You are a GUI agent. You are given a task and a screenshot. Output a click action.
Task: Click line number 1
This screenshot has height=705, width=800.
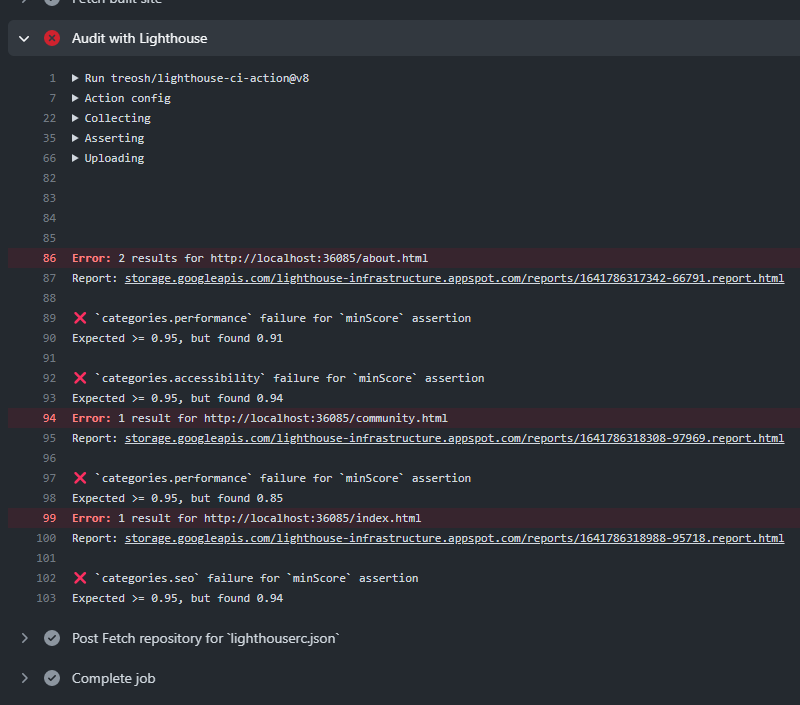[x=53, y=78]
